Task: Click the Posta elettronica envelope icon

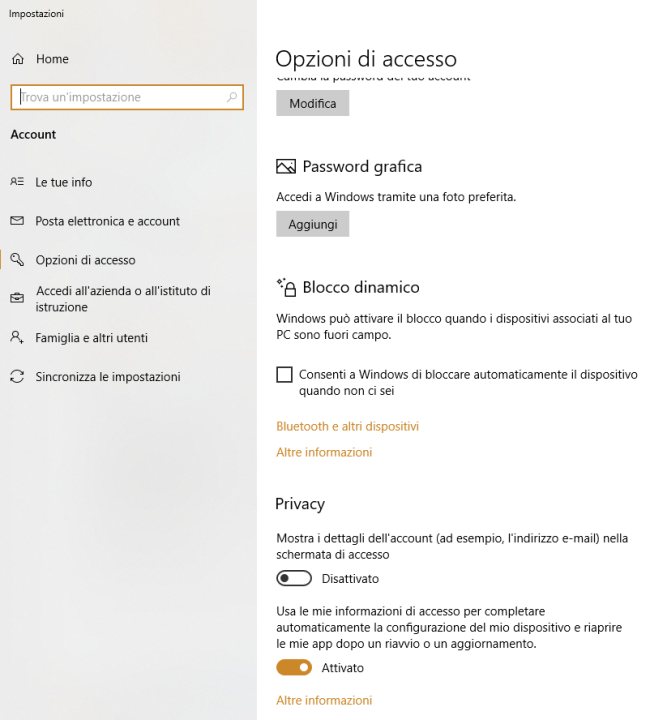Action: (x=17, y=221)
